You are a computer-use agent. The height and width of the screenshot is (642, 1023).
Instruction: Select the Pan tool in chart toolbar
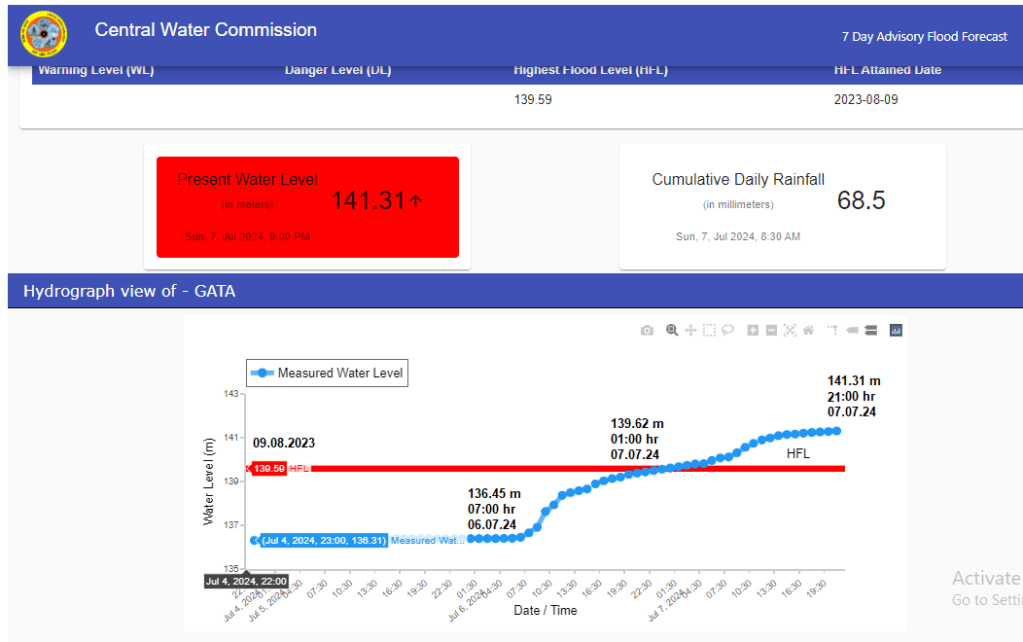(690, 331)
